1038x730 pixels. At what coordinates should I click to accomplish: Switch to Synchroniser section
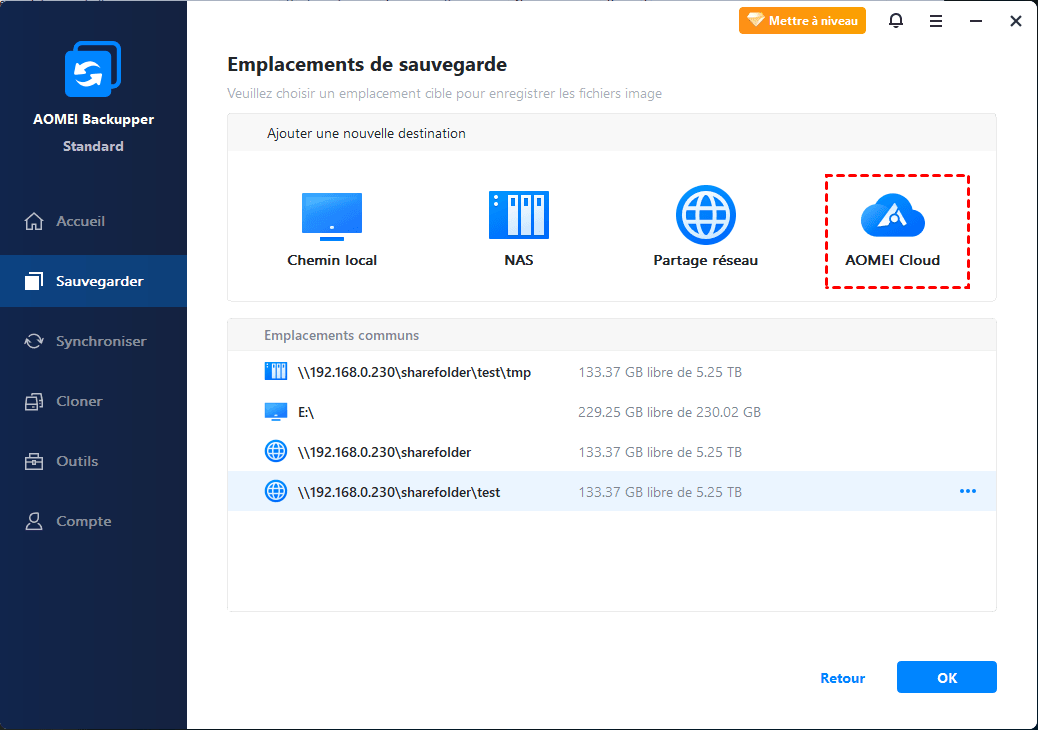[x=93, y=341]
